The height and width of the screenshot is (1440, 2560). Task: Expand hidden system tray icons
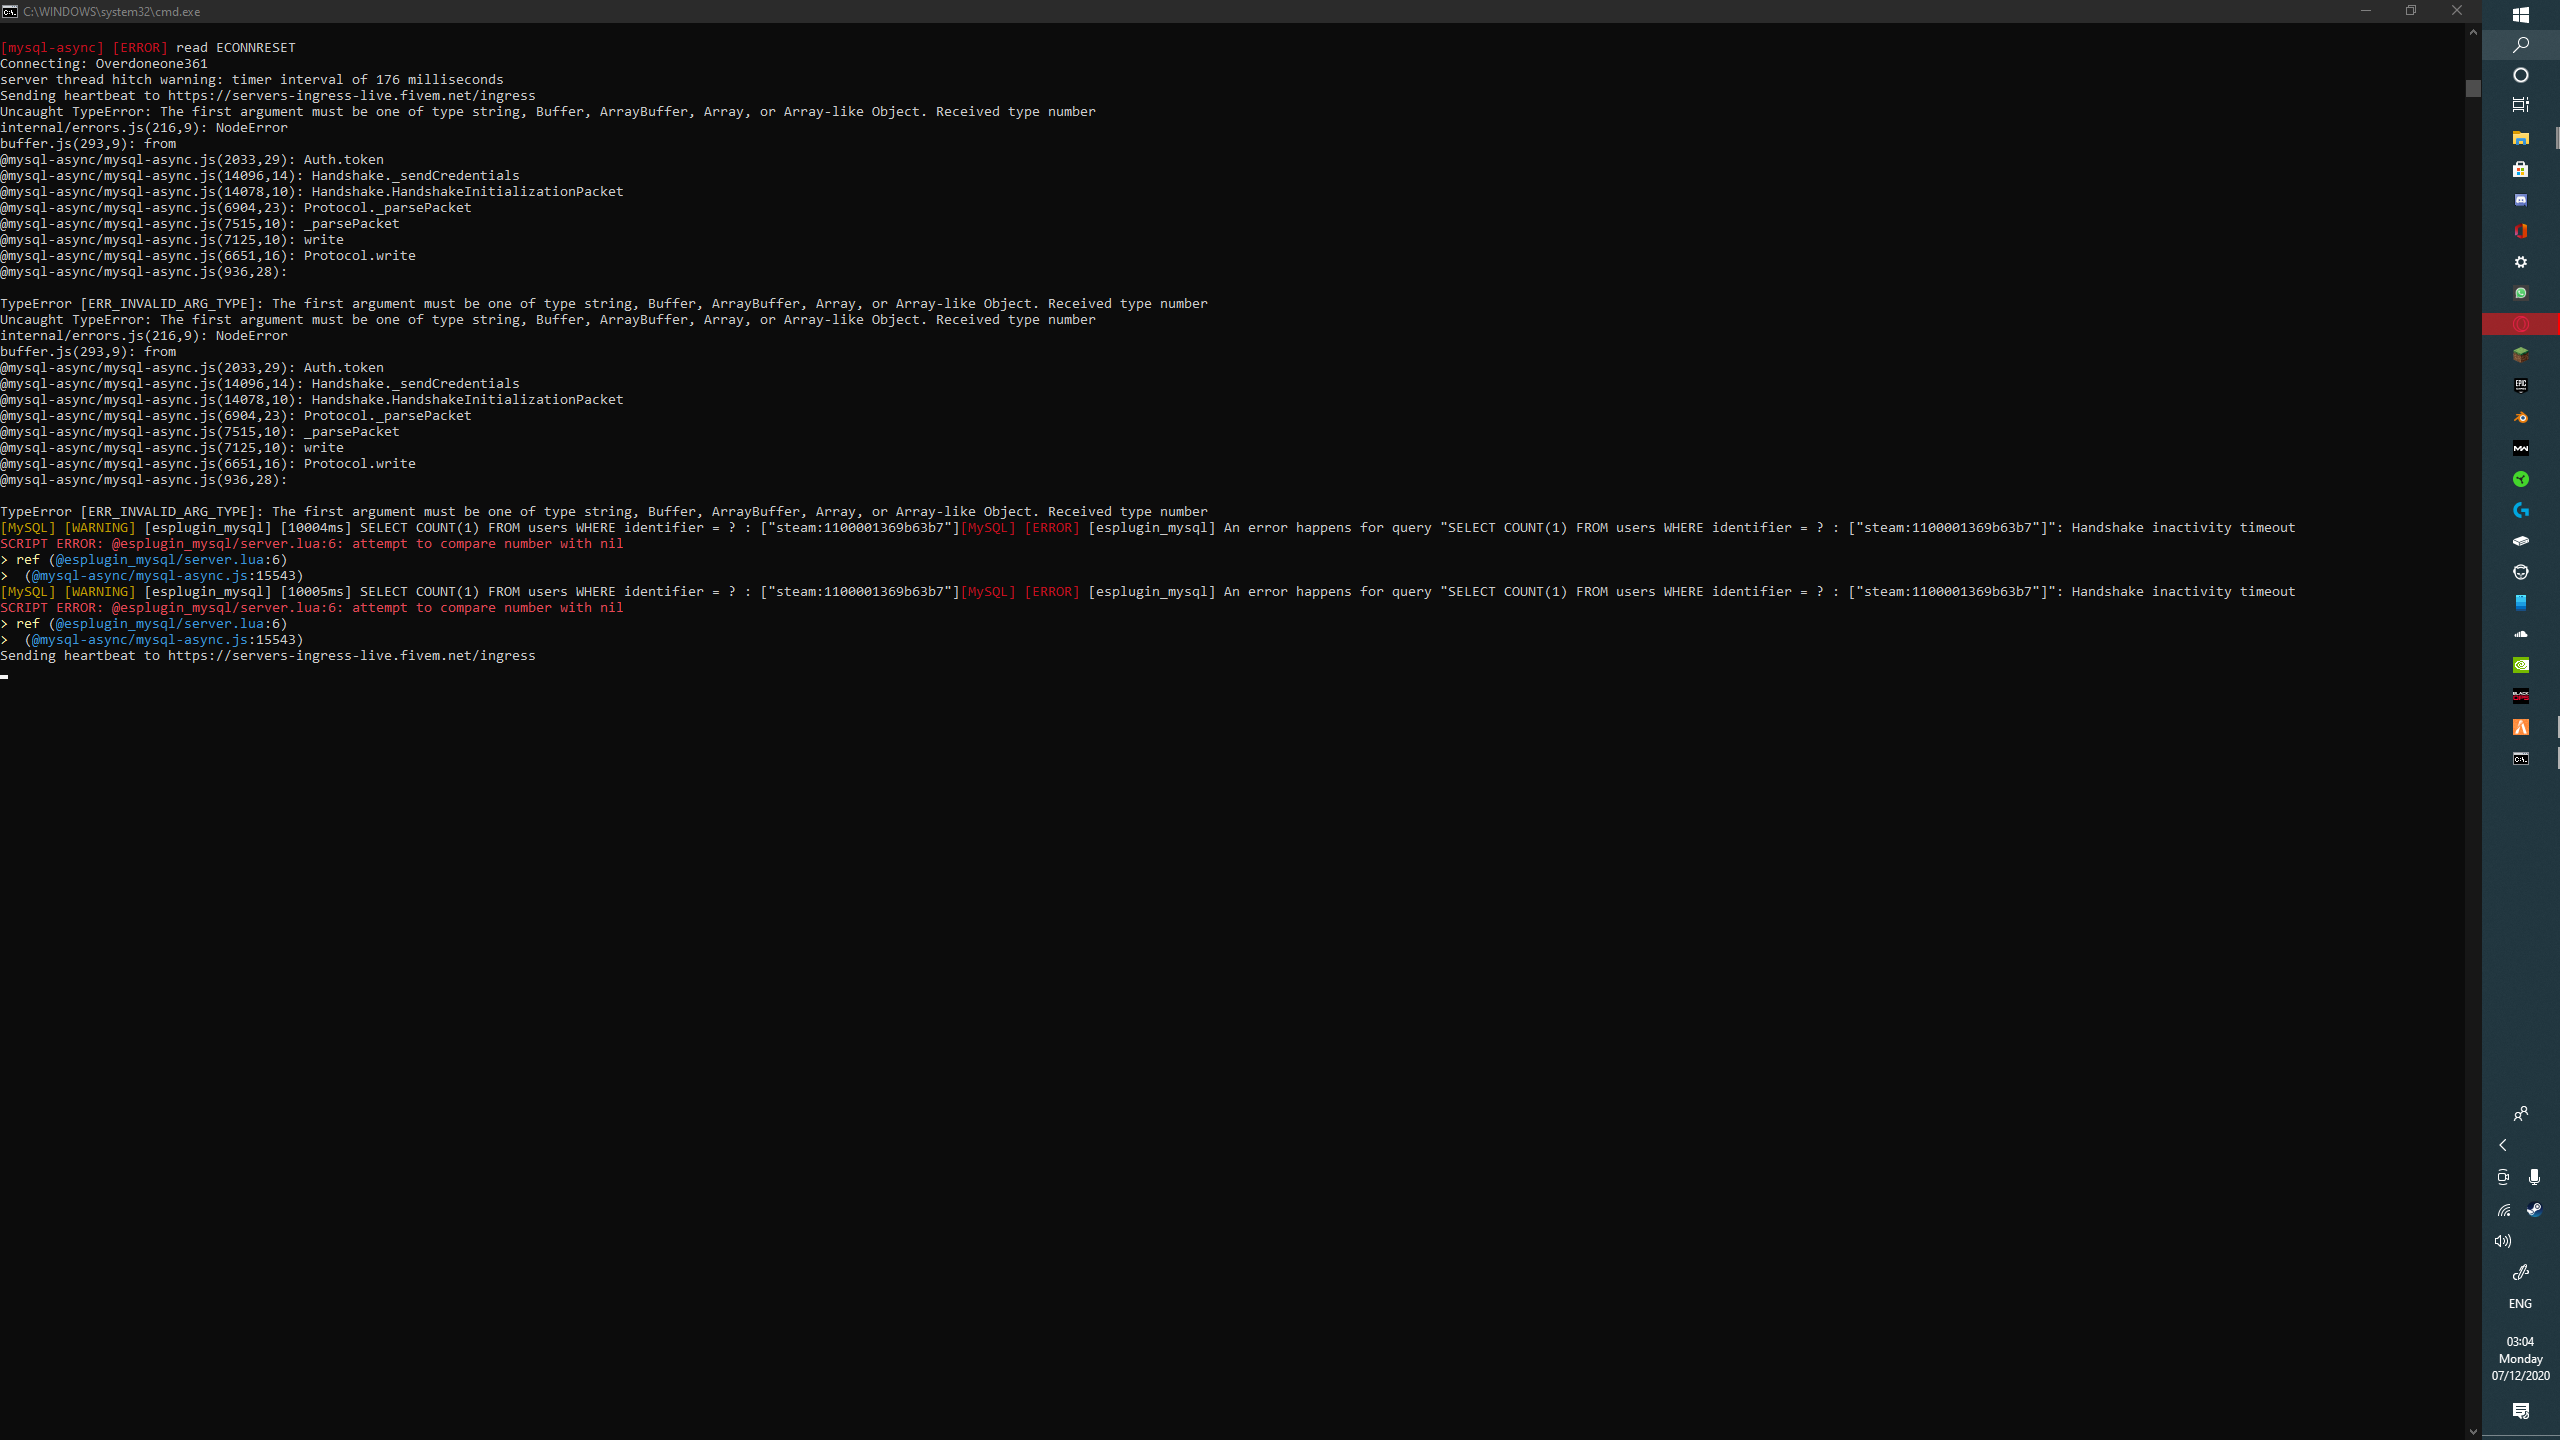pyautogui.click(x=2502, y=1145)
